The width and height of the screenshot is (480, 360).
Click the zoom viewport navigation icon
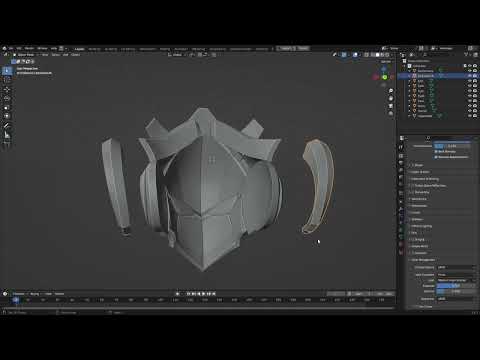coord(391,91)
